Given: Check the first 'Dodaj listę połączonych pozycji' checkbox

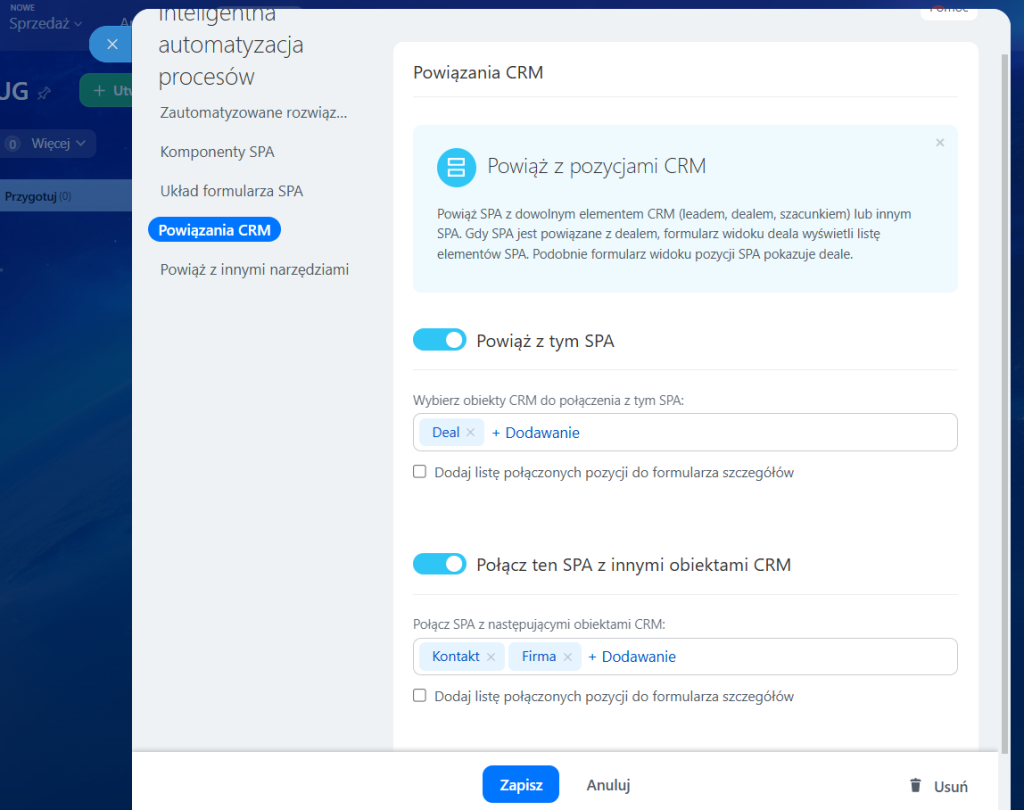Looking at the screenshot, I should [420, 472].
